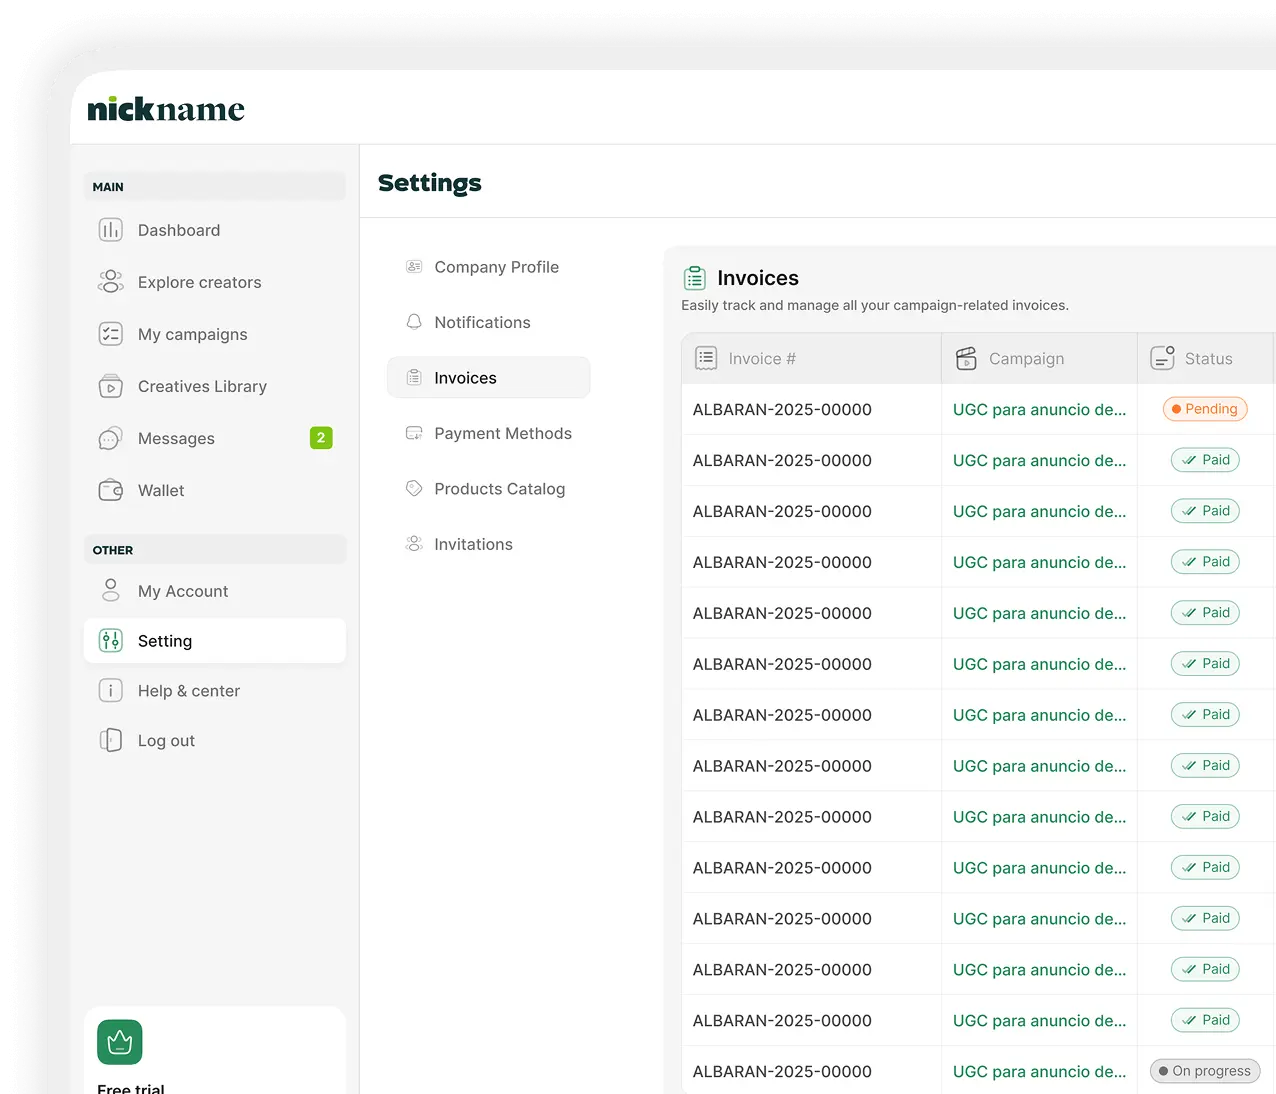Click the Pending status badge
The width and height of the screenshot is (1276, 1094).
point(1205,409)
